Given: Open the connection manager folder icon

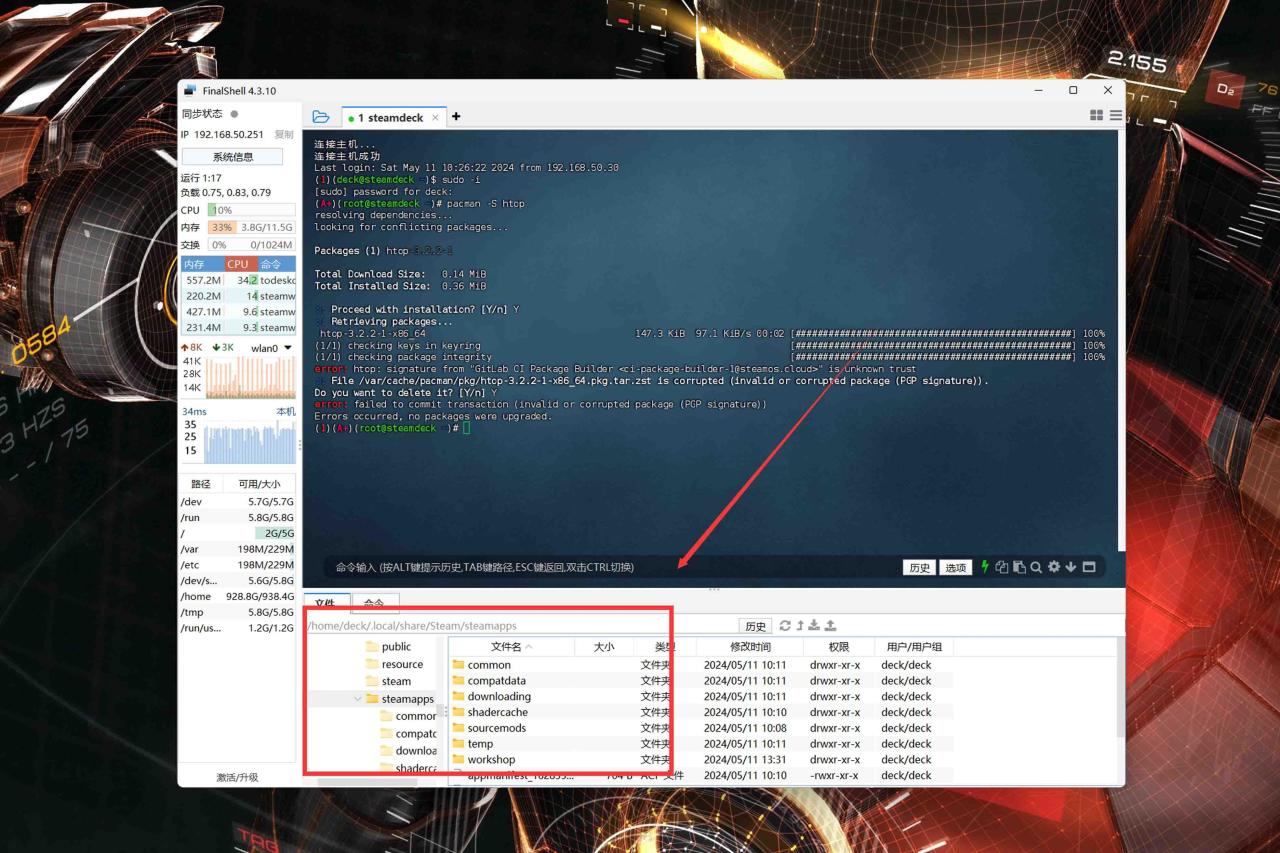Looking at the screenshot, I should (x=320, y=116).
